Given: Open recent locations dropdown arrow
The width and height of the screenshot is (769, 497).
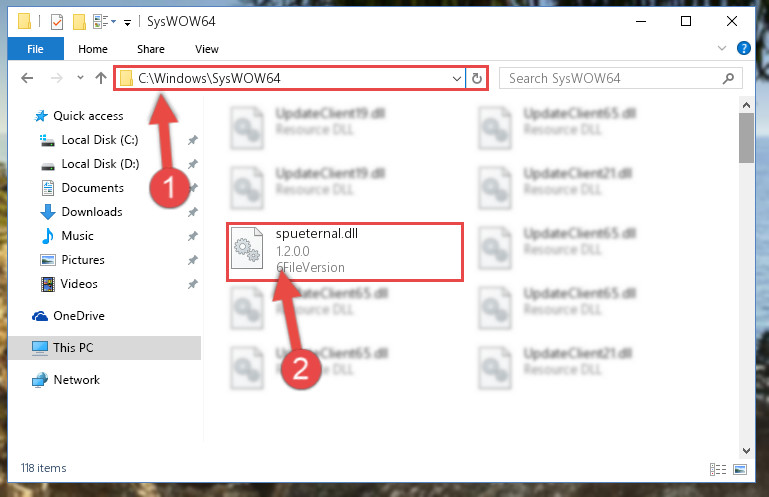Looking at the screenshot, I should click(80, 78).
